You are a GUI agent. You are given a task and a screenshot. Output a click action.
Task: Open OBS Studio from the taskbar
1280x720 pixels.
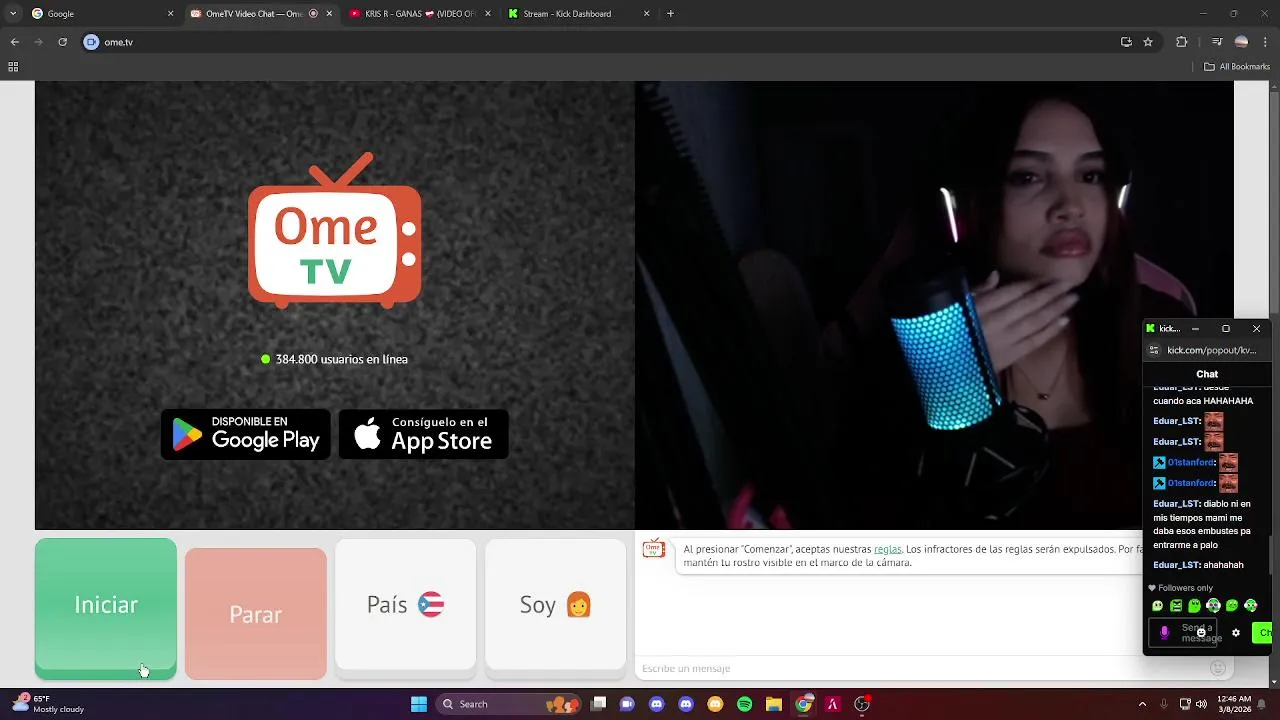[862, 704]
